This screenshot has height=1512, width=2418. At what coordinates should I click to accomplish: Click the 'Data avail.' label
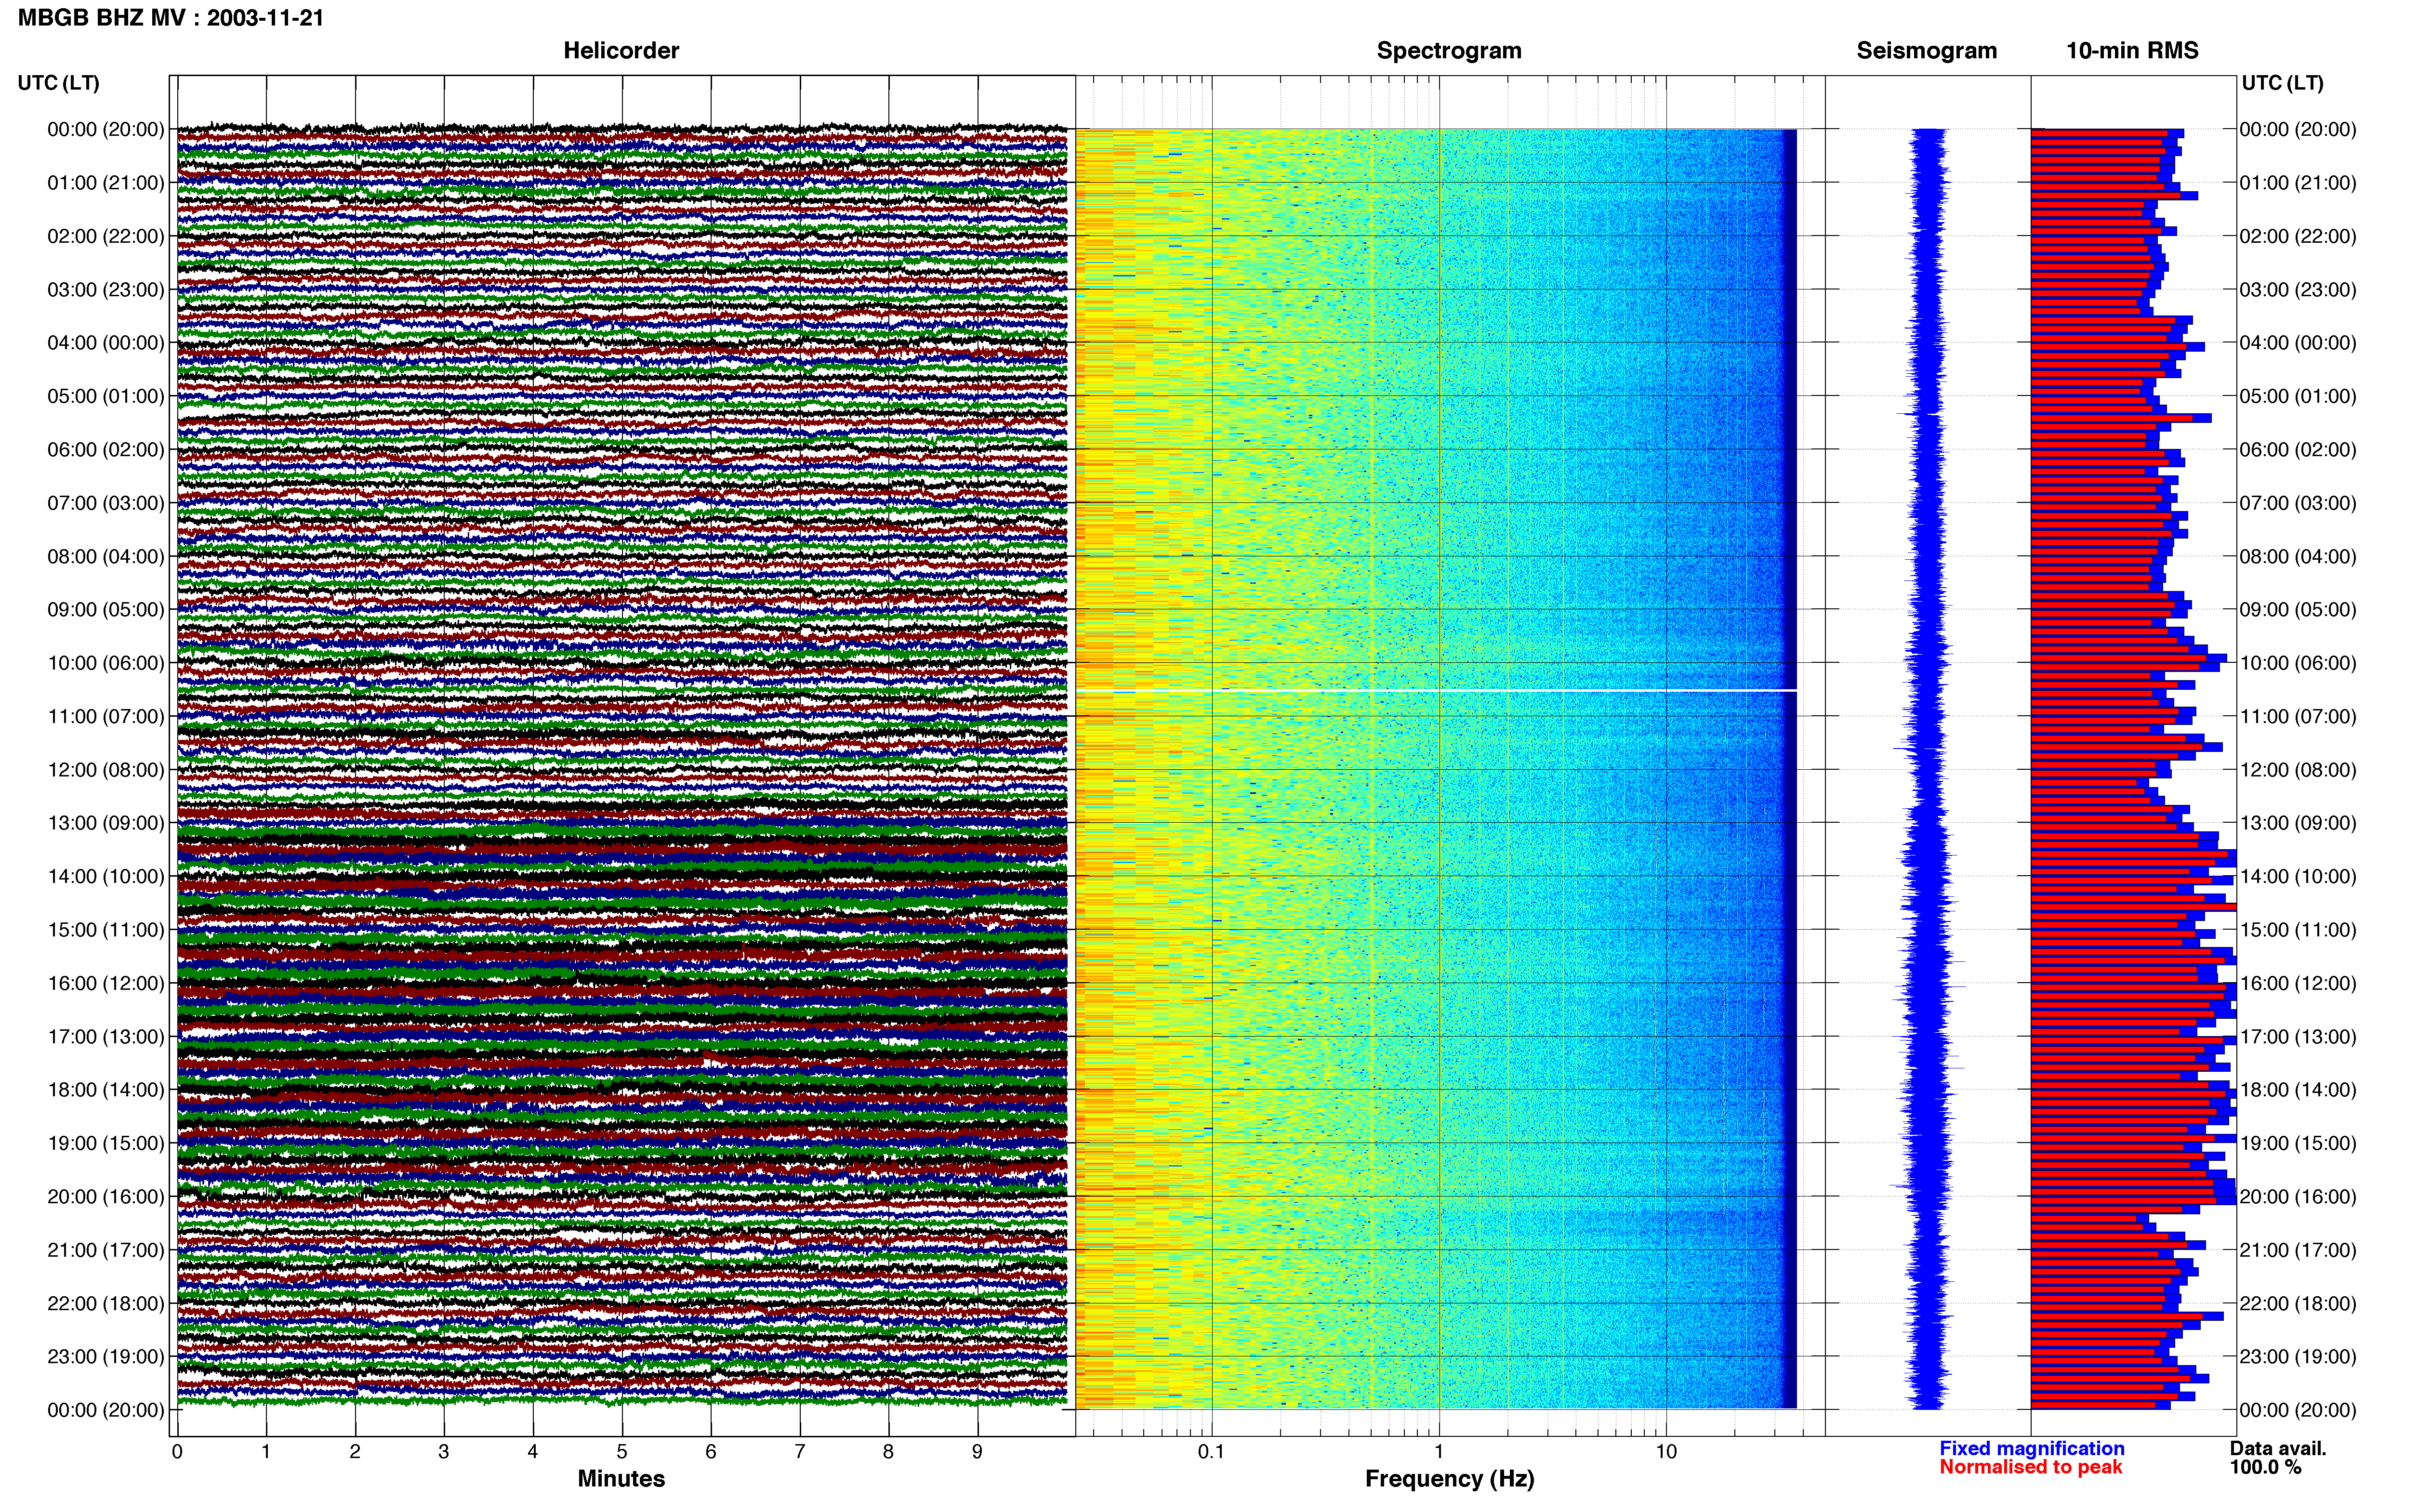[2278, 1448]
